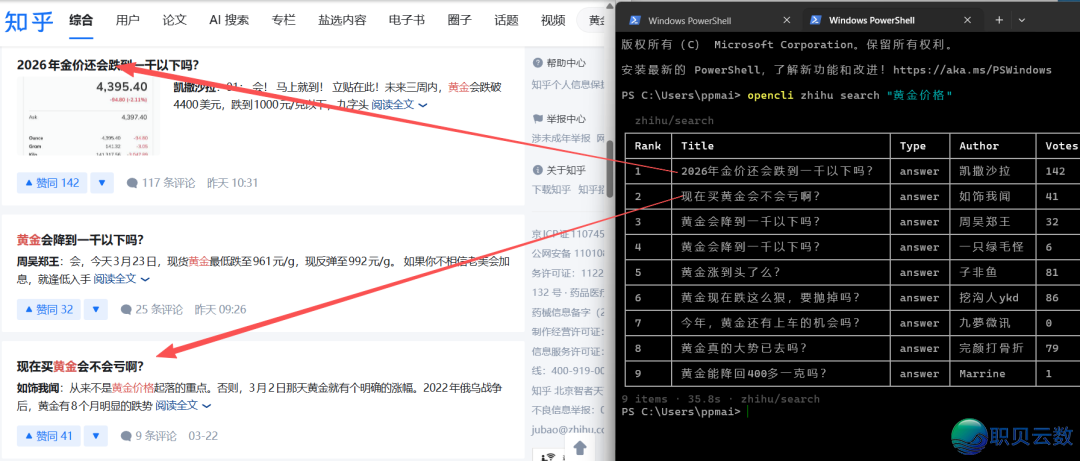Open the 9 条评论 comments
This screenshot has height=461, width=1080.
(148, 436)
